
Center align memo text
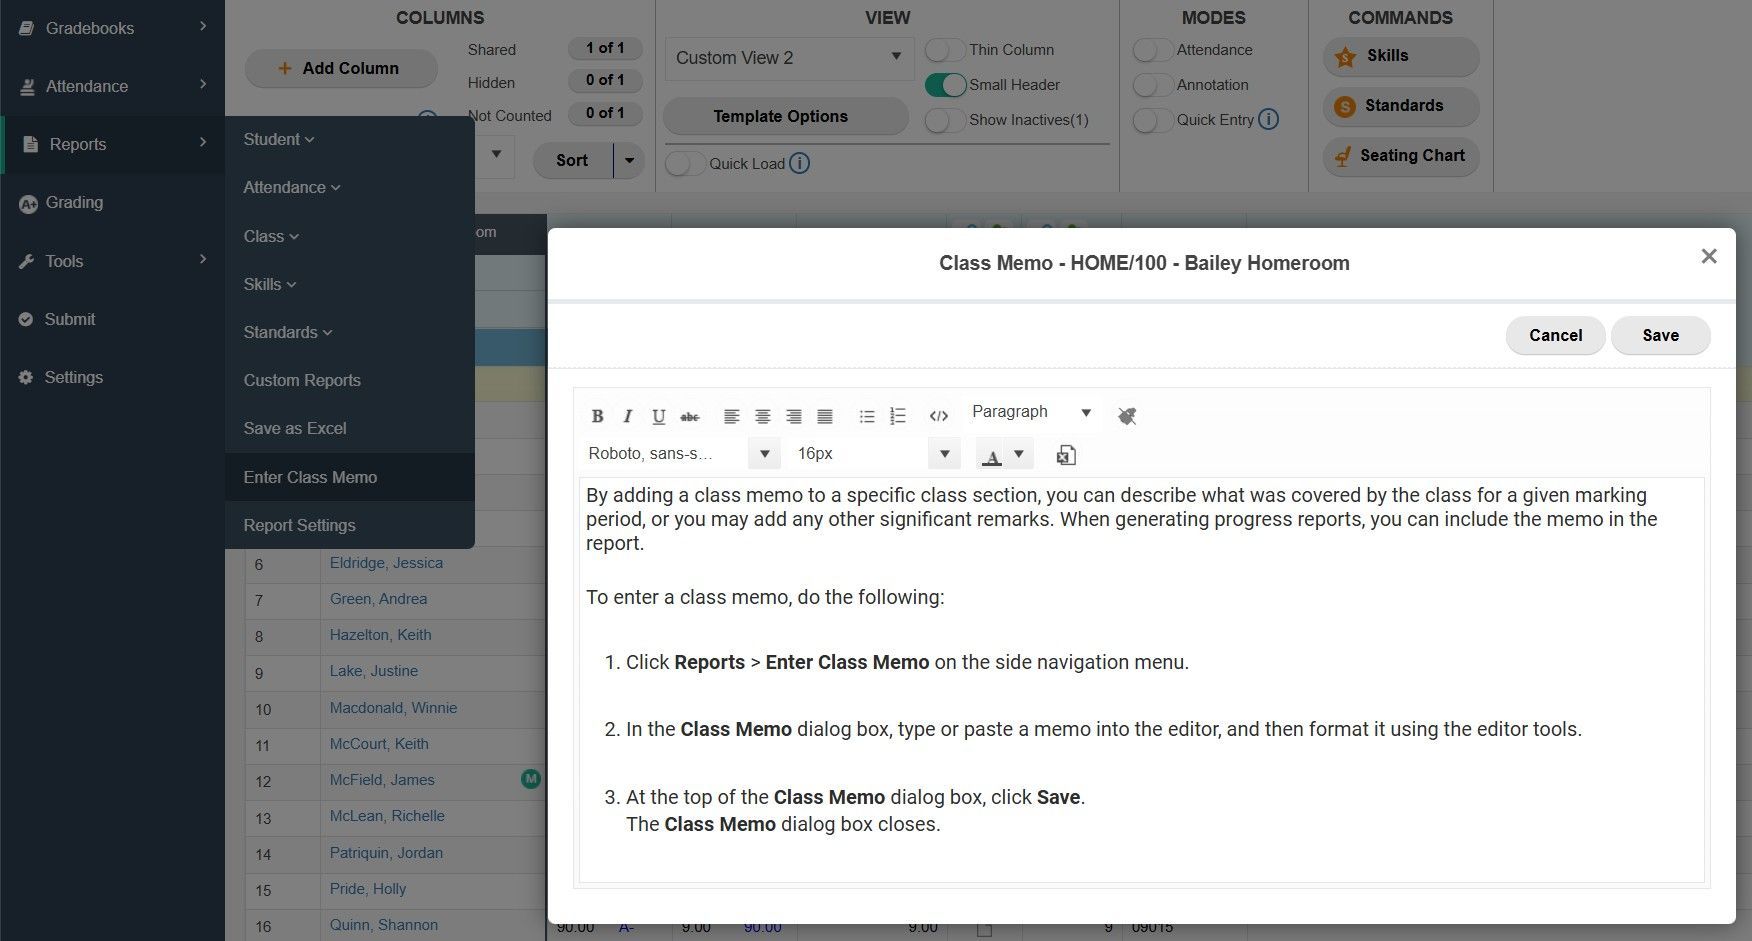[763, 416]
